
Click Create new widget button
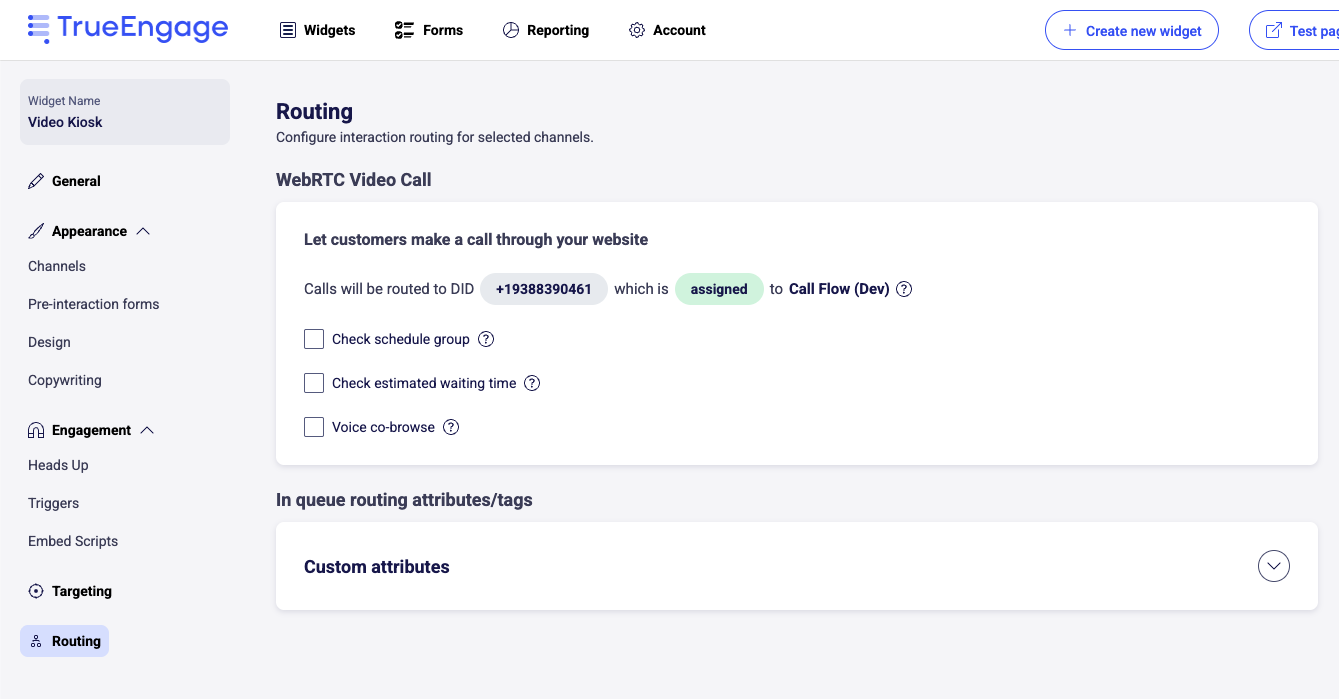point(1131,30)
